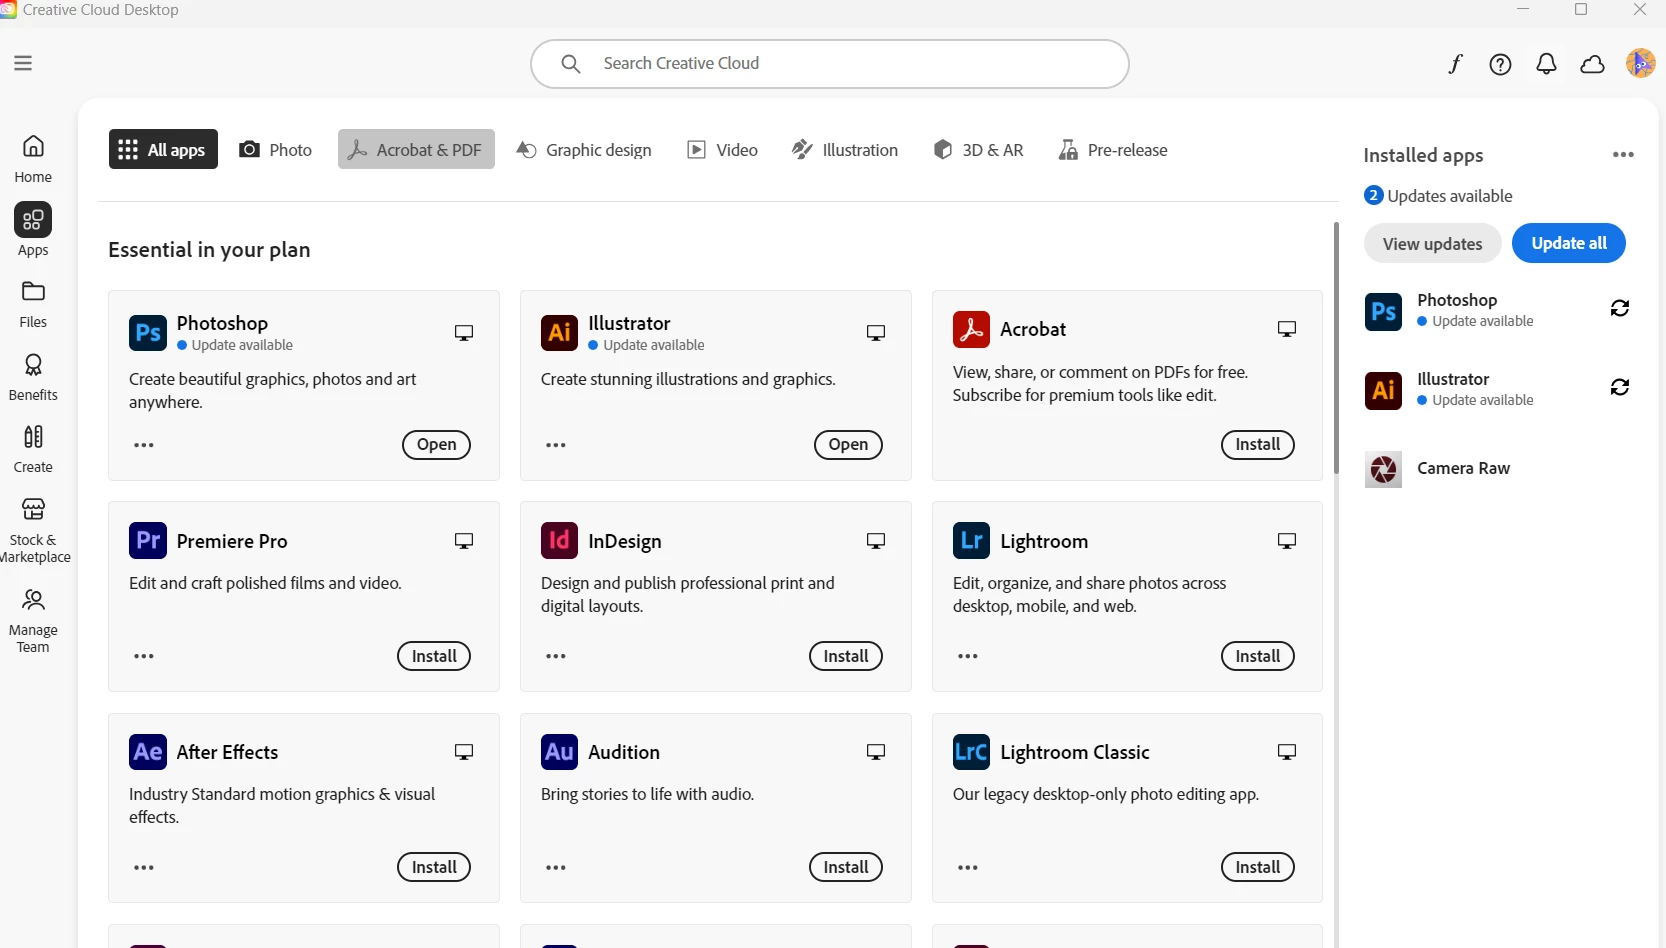The image size is (1666, 948).
Task: Click the apps list vertical scrollbar
Action: pyautogui.click(x=1336, y=348)
